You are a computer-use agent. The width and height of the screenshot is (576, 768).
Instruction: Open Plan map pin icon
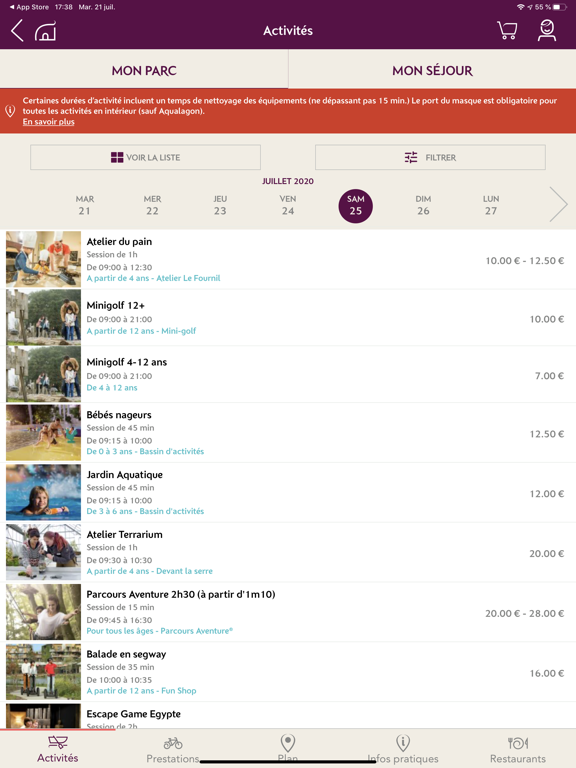pos(288,743)
